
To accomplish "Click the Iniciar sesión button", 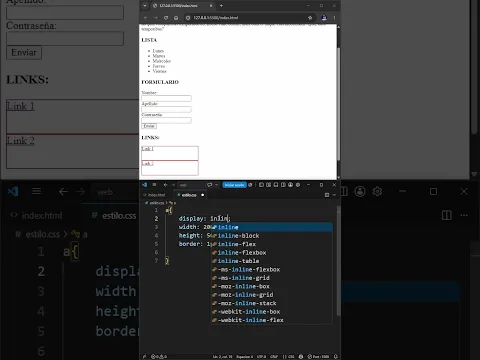I will tap(234, 185).
